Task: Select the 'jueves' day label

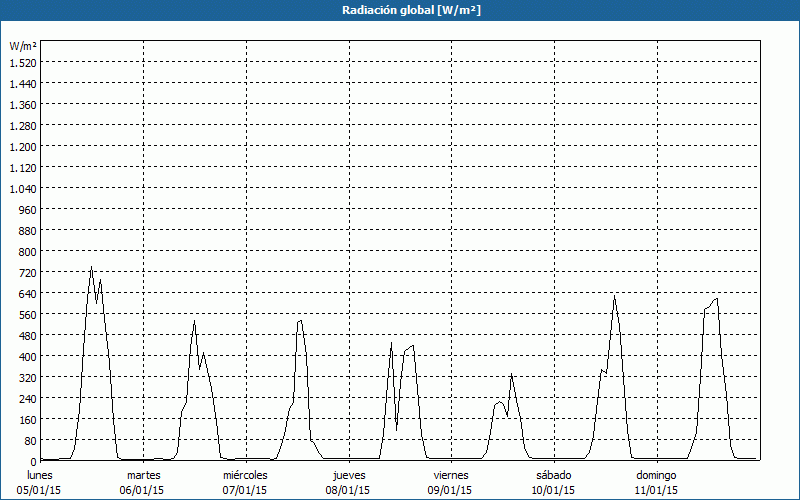Action: tap(349, 475)
